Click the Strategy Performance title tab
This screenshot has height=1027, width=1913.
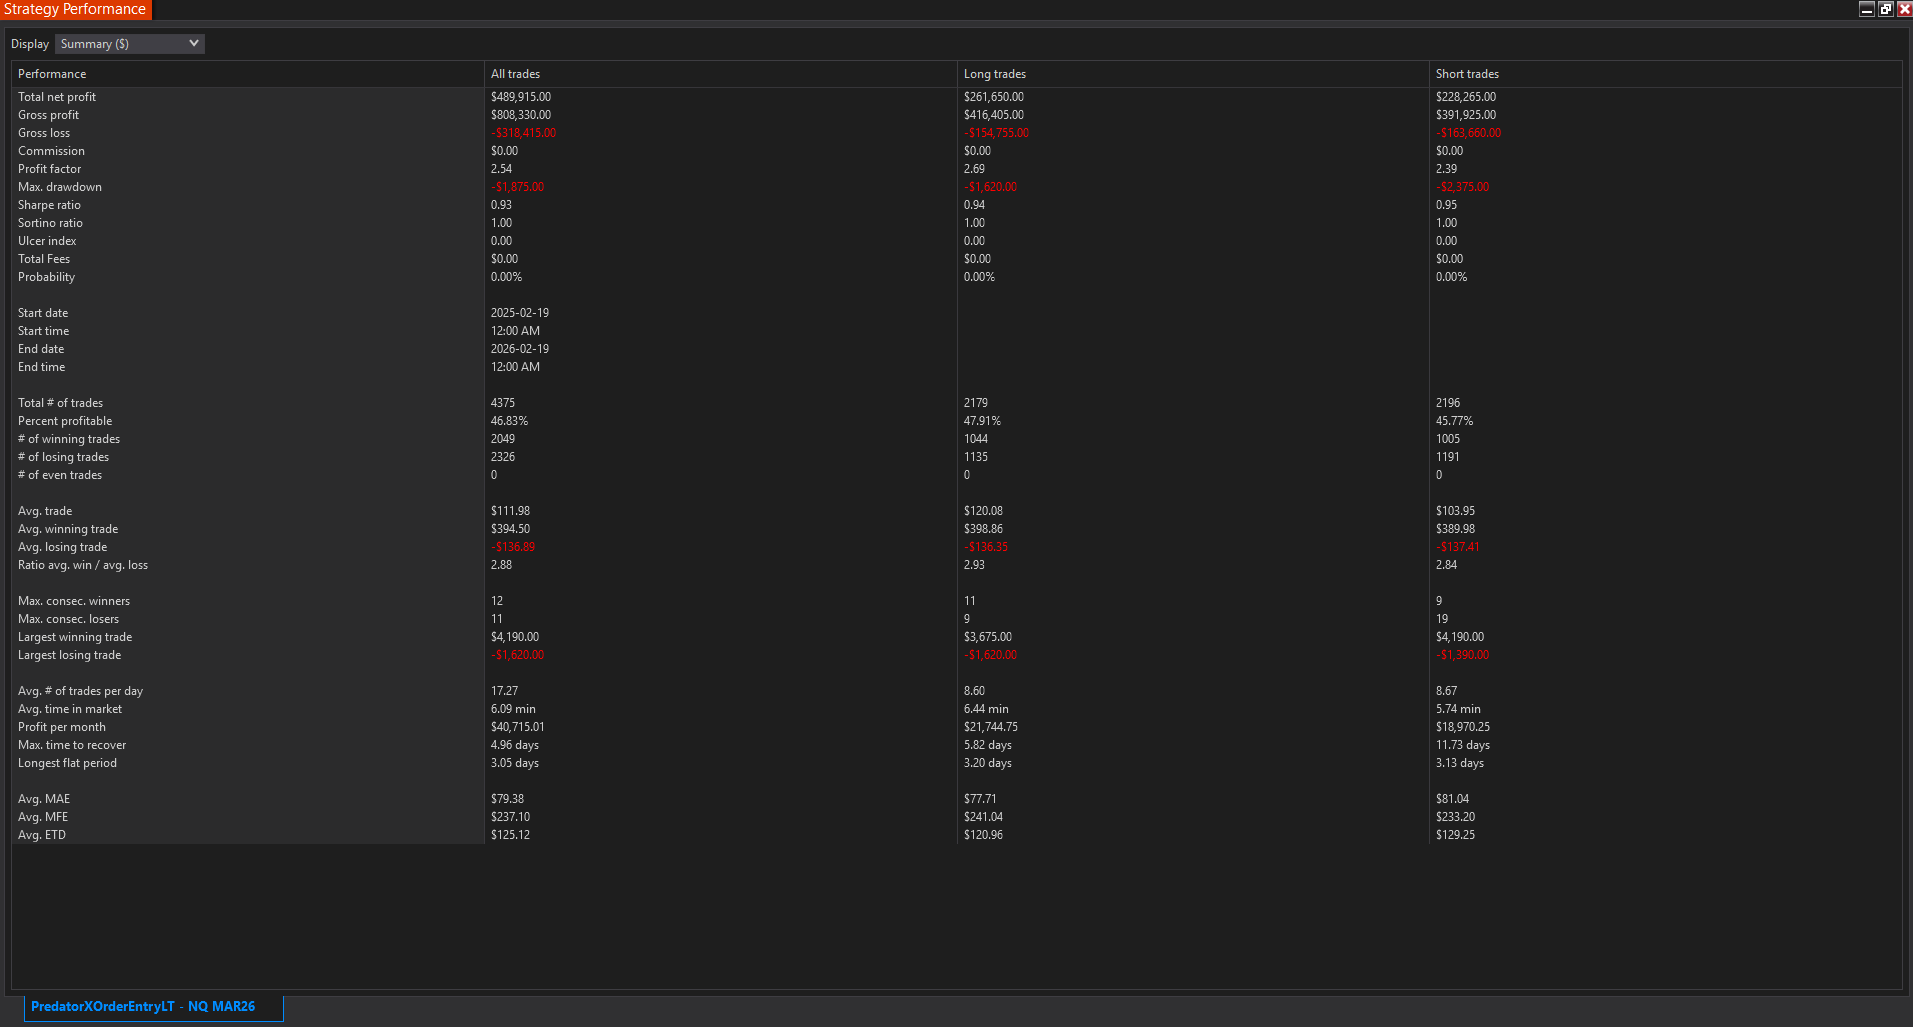75,9
